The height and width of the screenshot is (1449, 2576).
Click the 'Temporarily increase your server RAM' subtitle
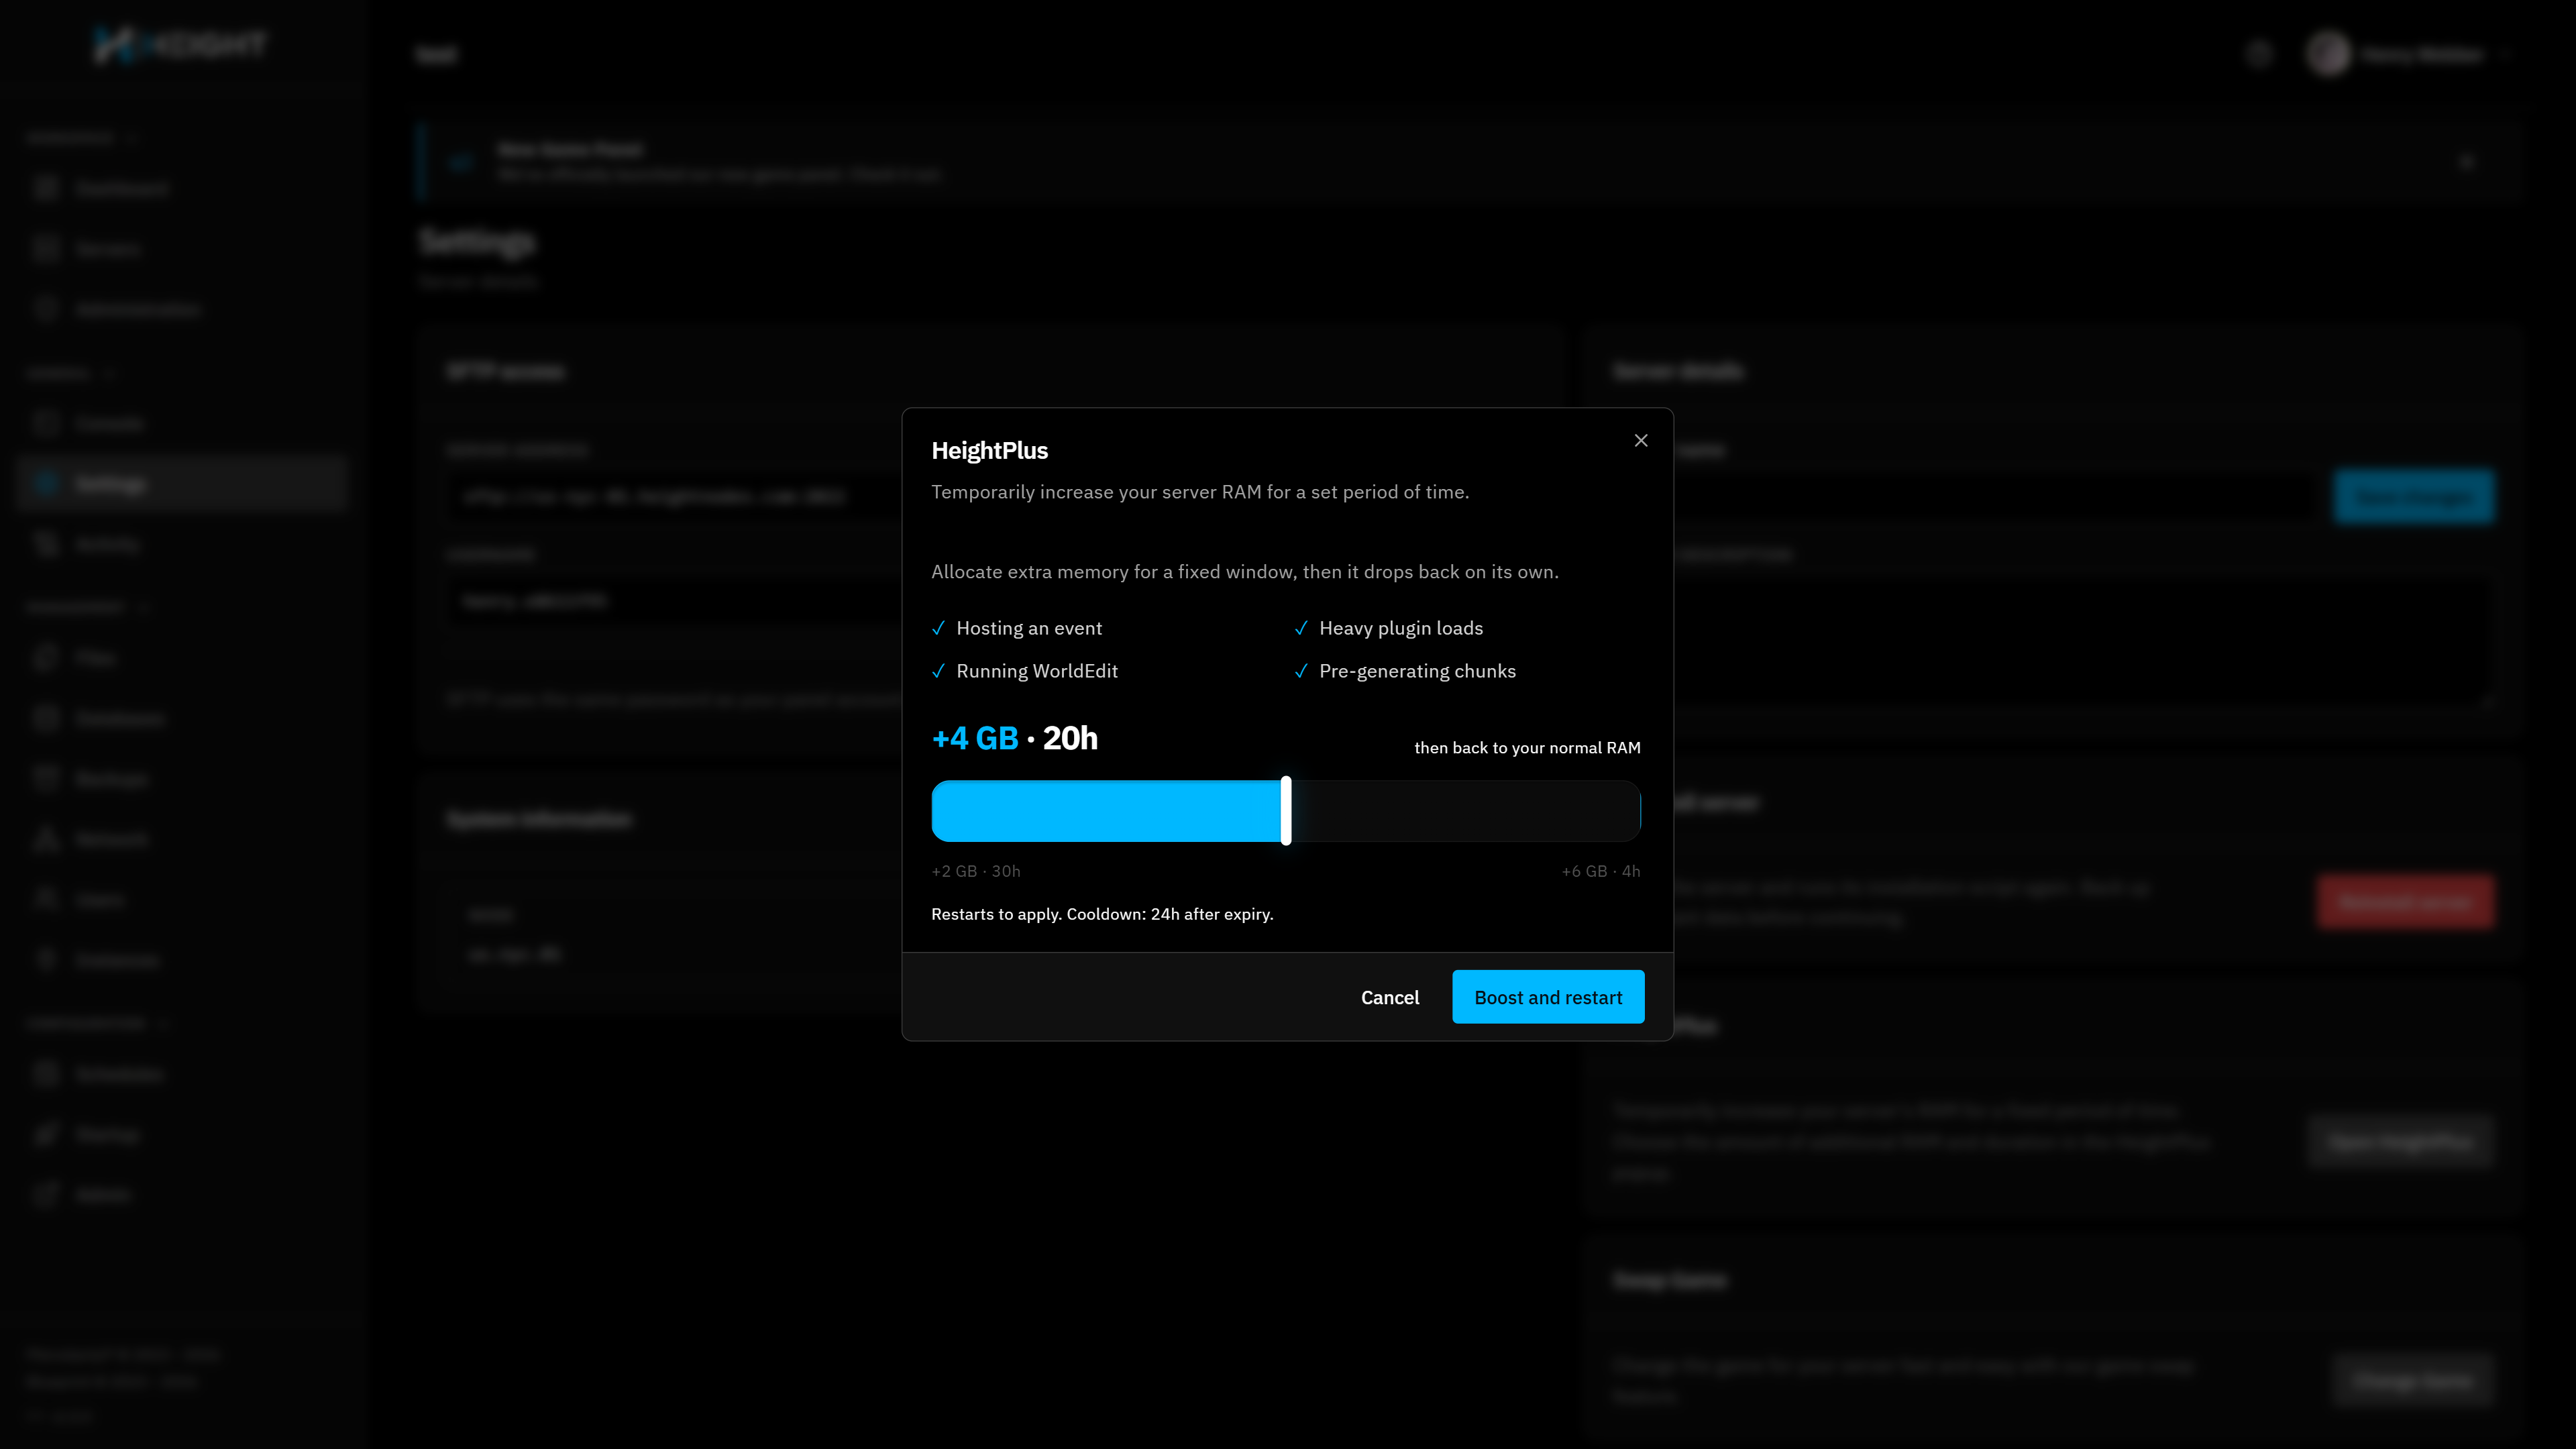[x=1200, y=492]
